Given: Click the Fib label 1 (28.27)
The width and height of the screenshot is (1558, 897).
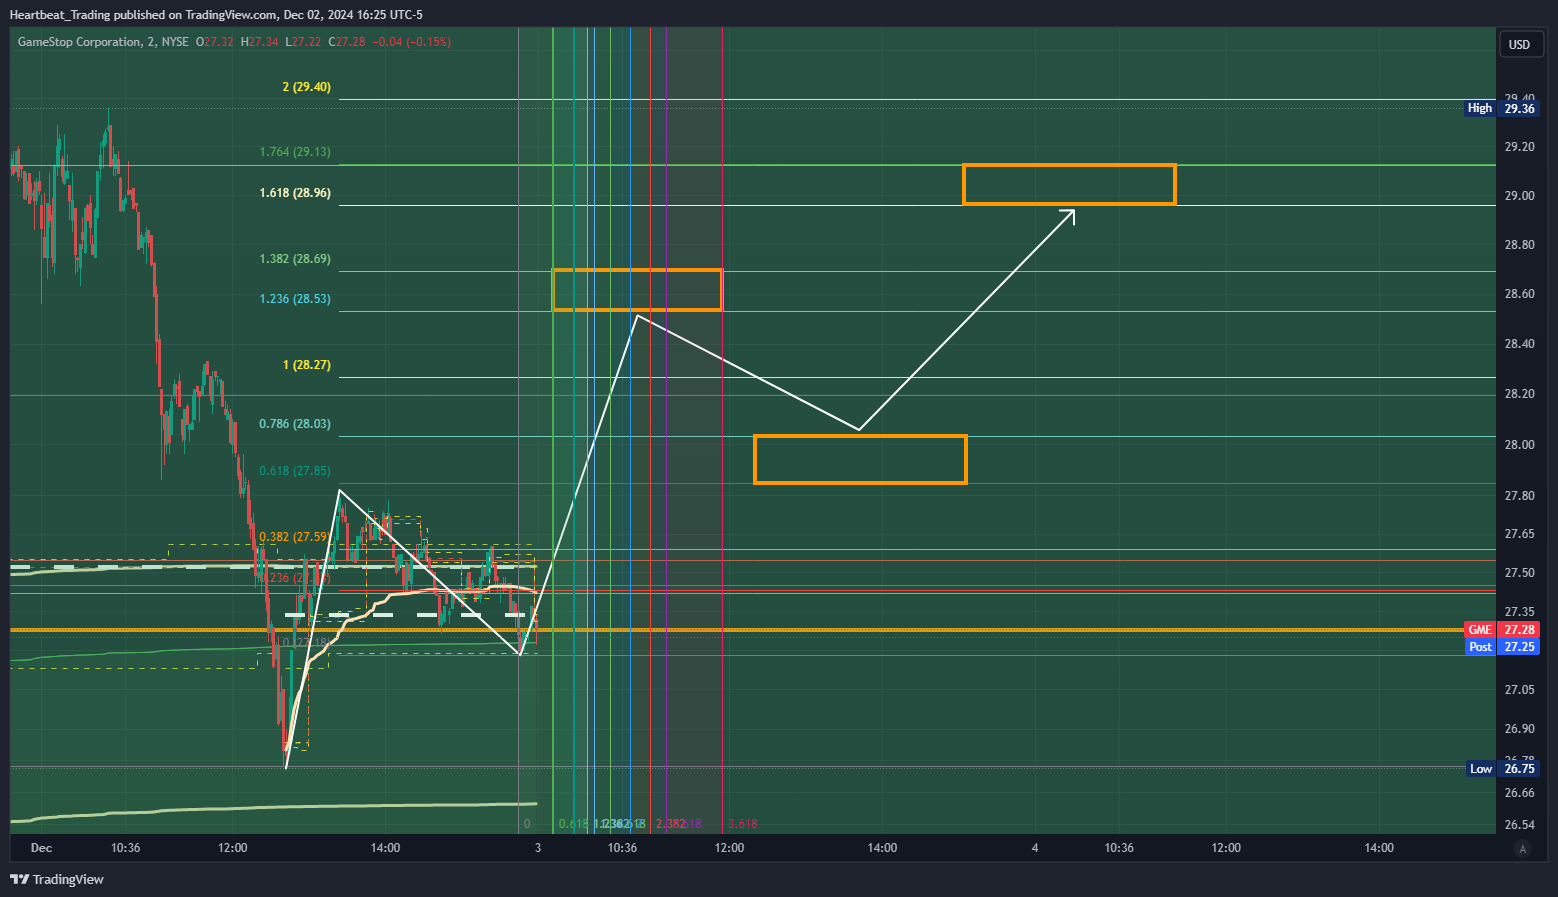Looking at the screenshot, I should 306,365.
